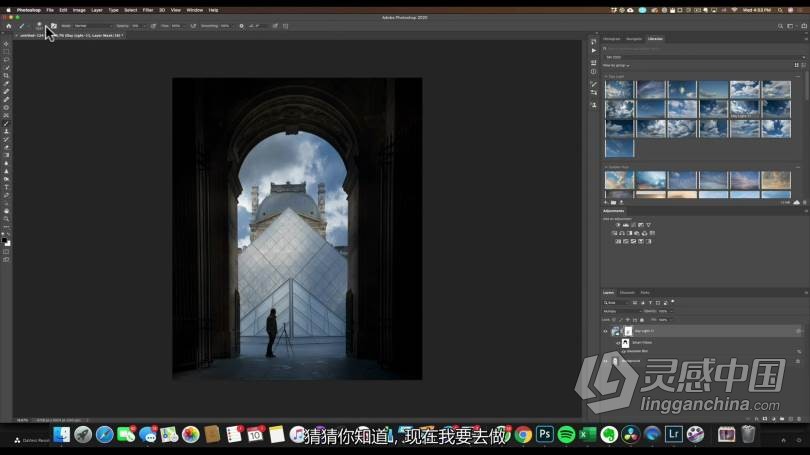810x455 pixels.
Task: Add an Invert adjustment
Action: pos(618,241)
